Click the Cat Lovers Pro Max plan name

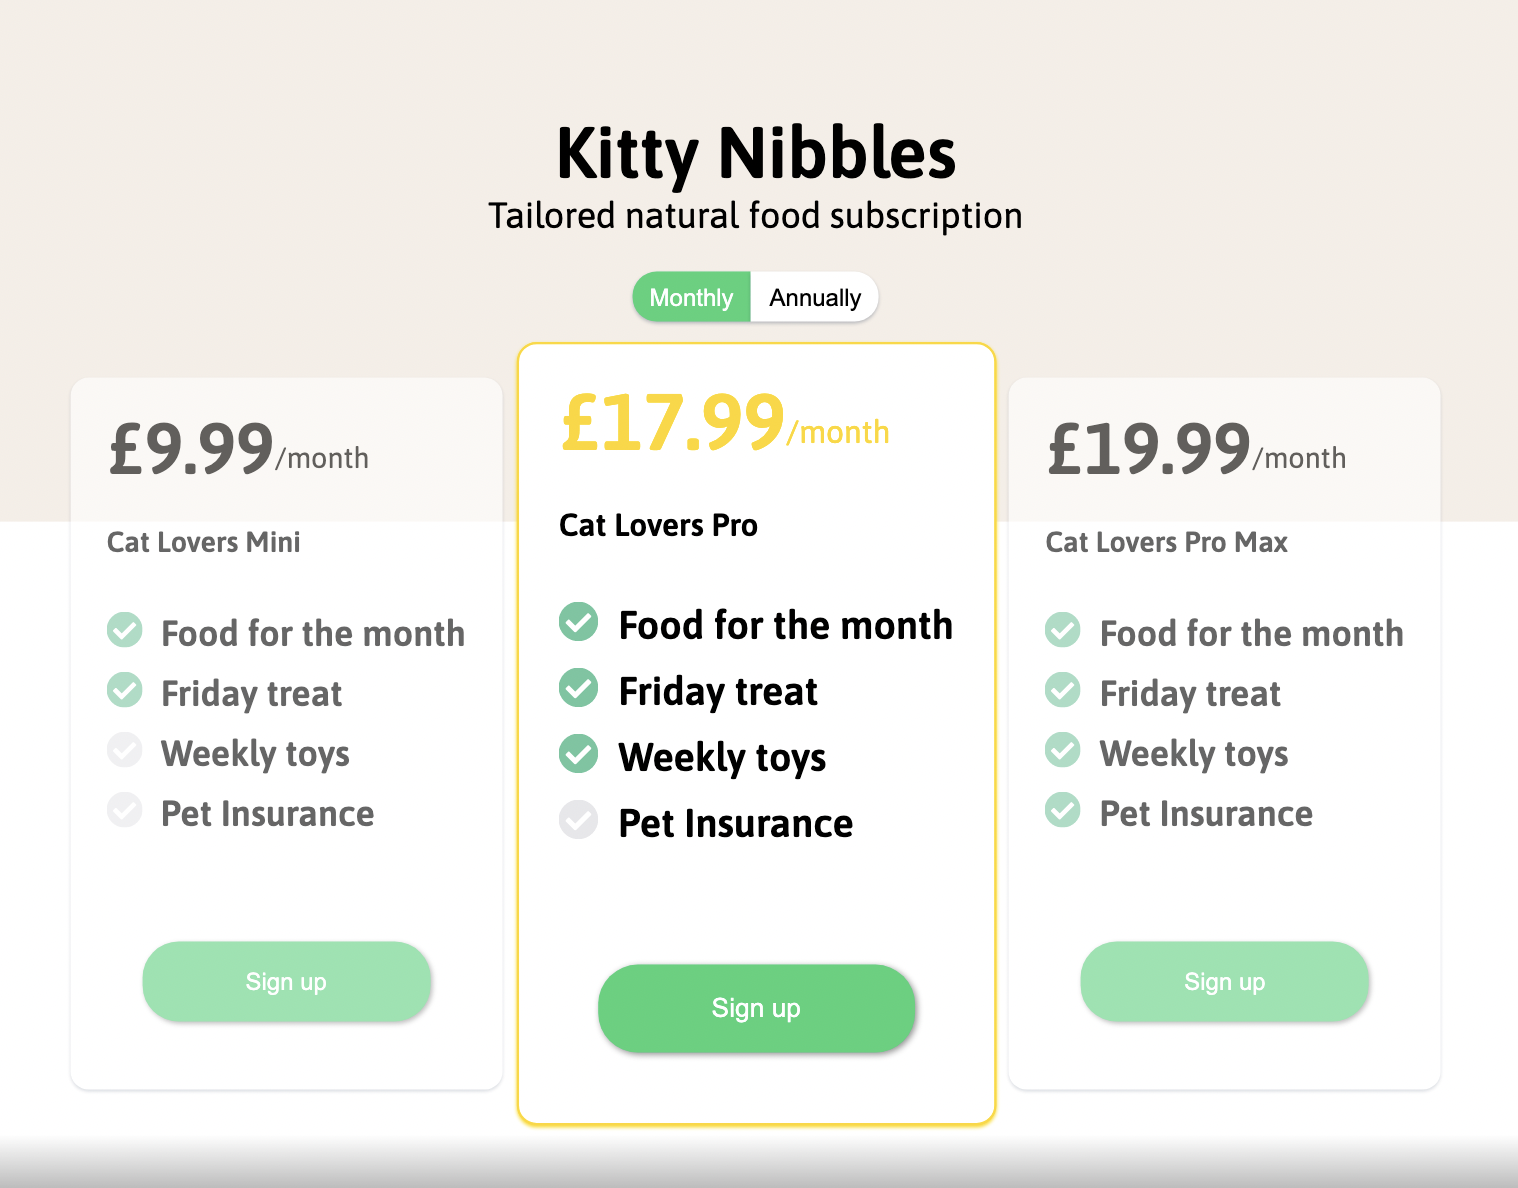[x=1166, y=542]
